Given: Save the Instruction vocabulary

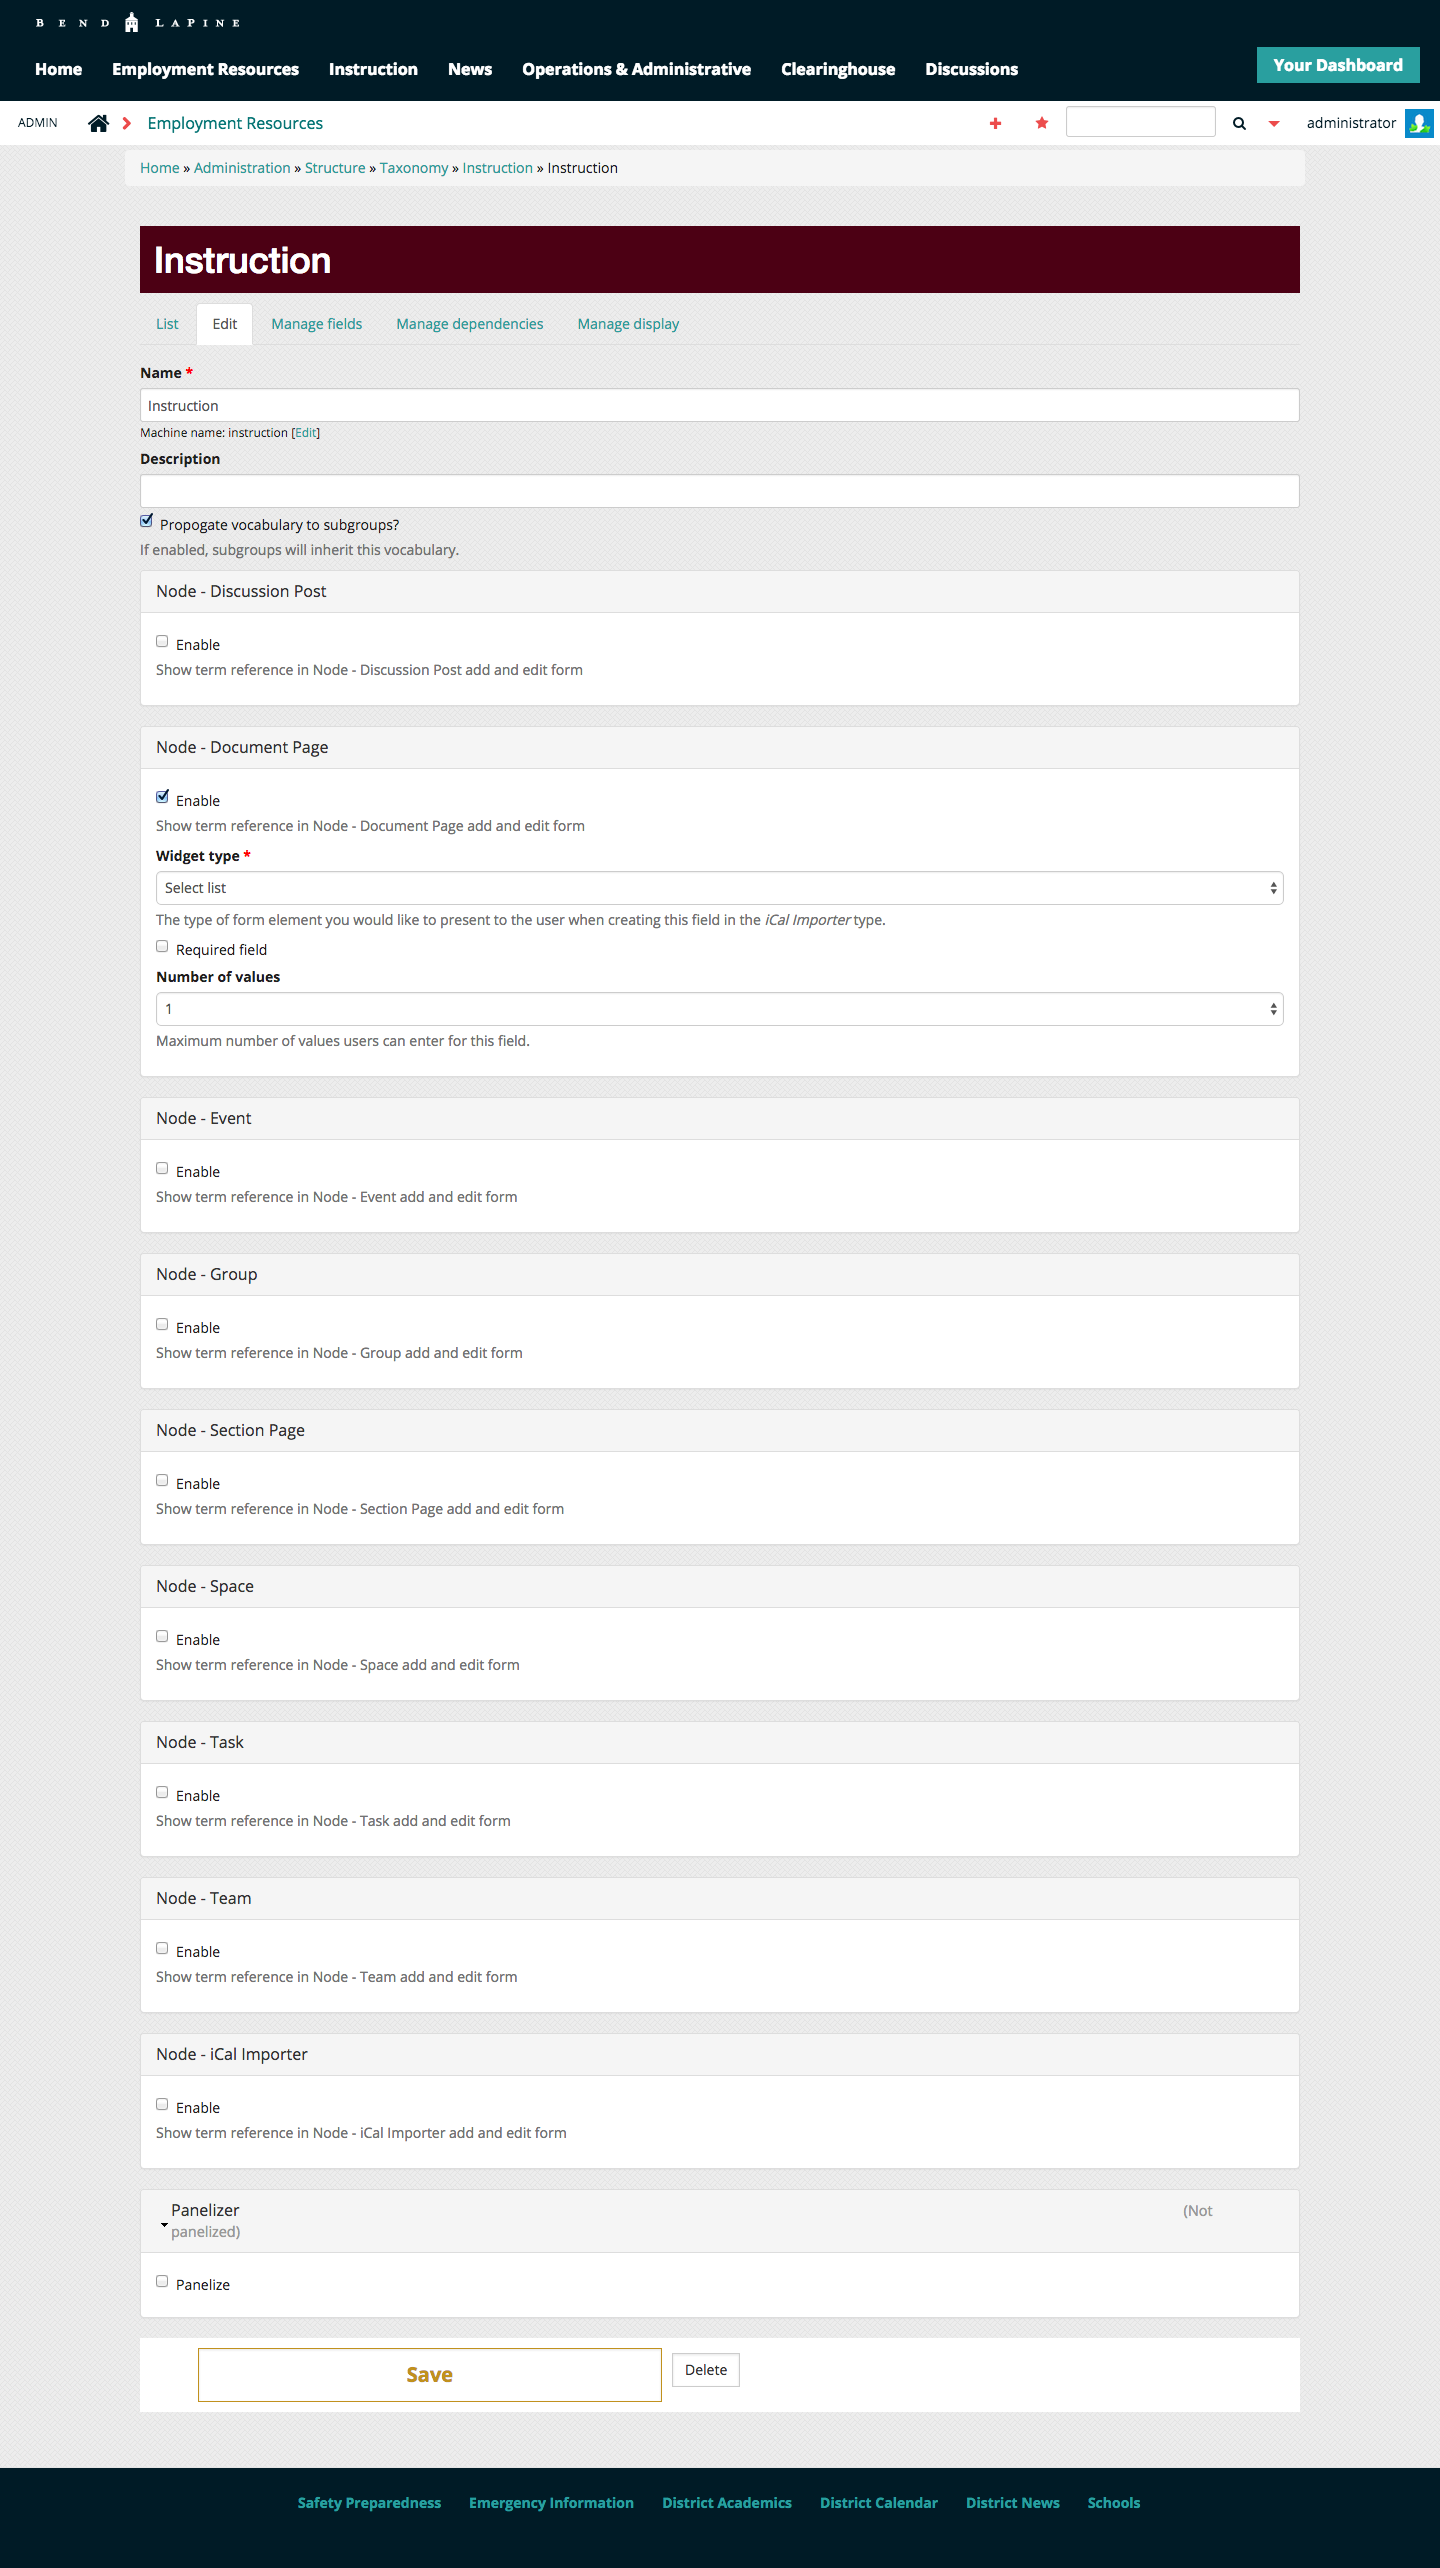Looking at the screenshot, I should pos(429,2374).
